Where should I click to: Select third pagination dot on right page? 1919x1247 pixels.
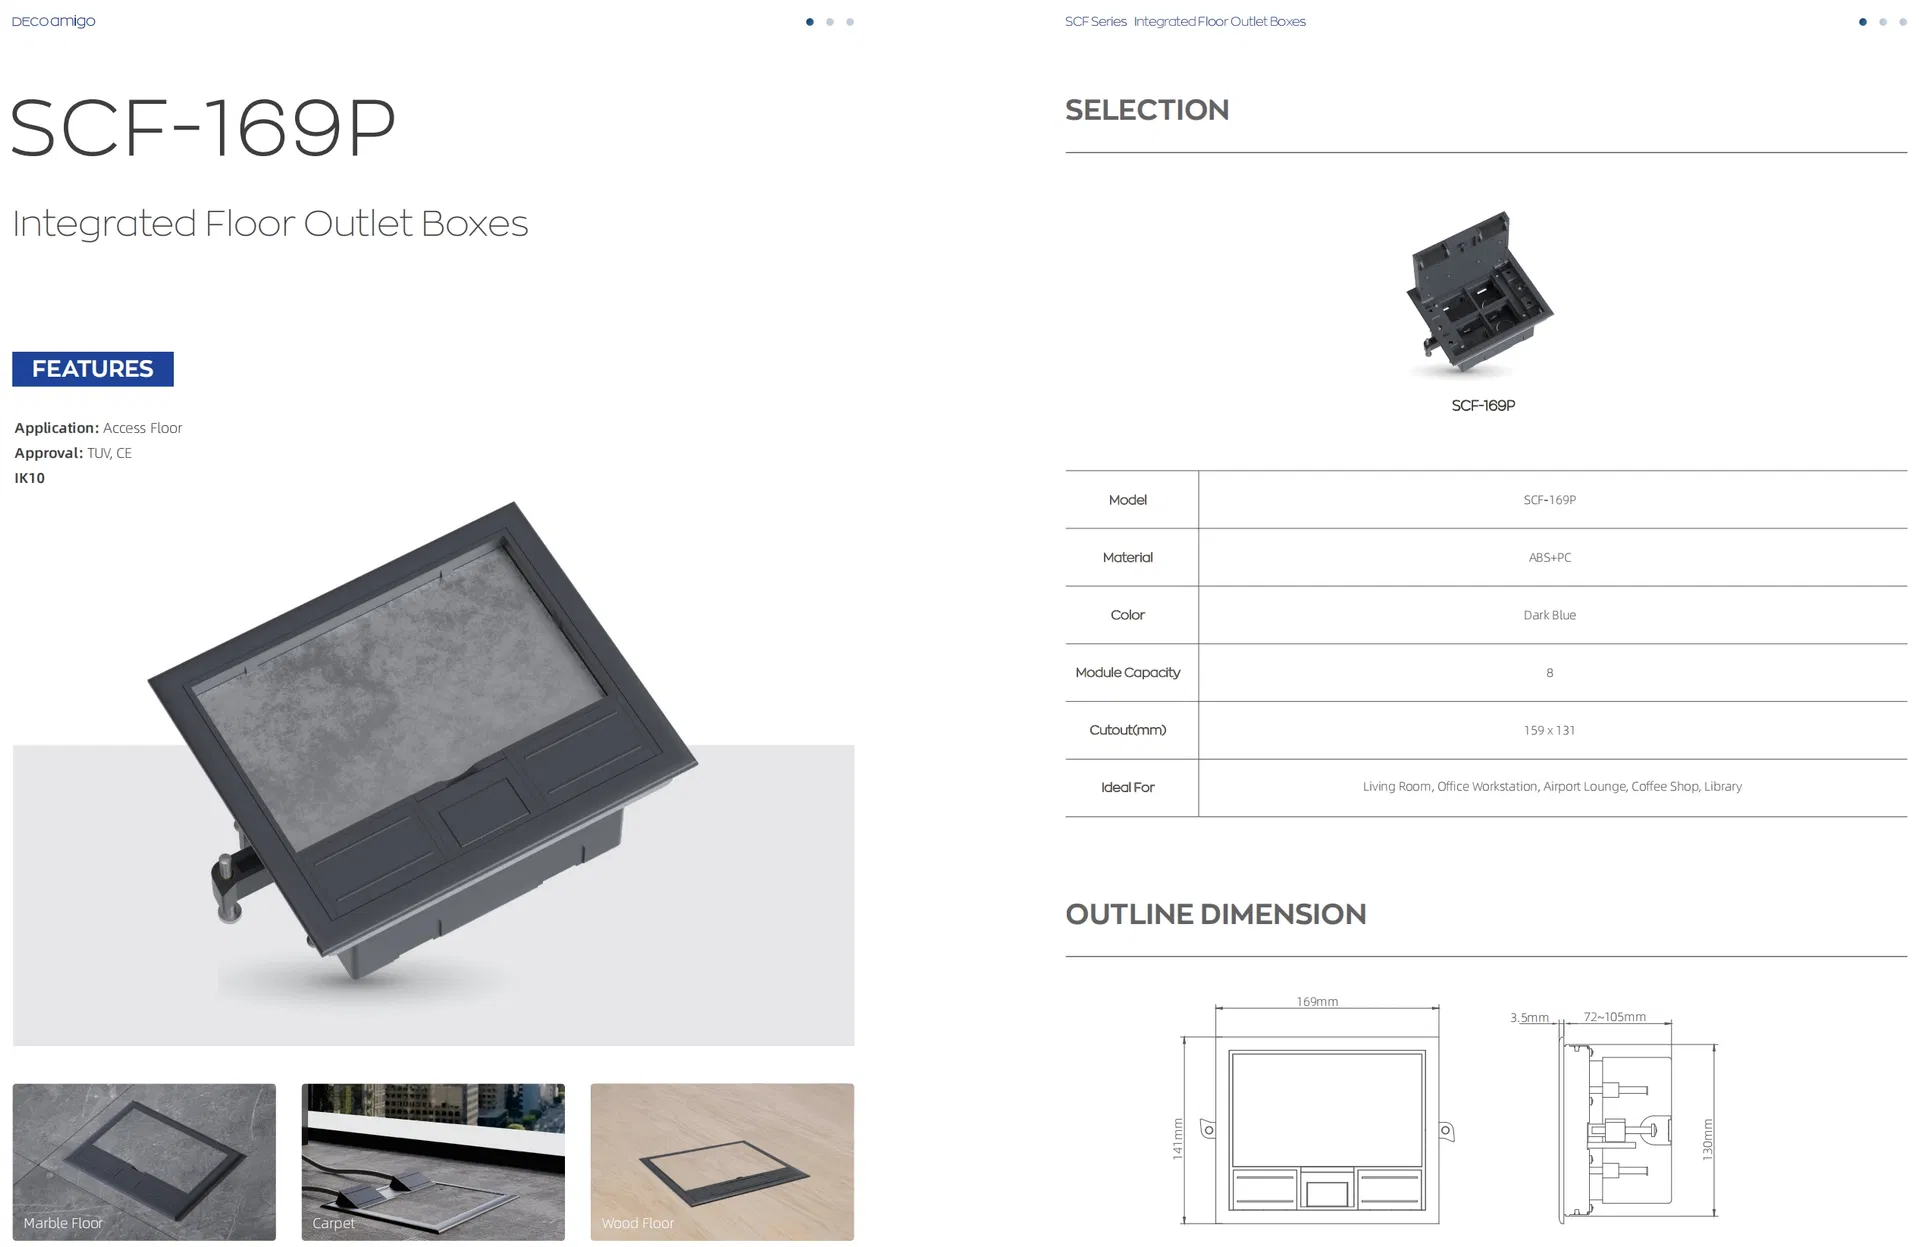[1902, 22]
